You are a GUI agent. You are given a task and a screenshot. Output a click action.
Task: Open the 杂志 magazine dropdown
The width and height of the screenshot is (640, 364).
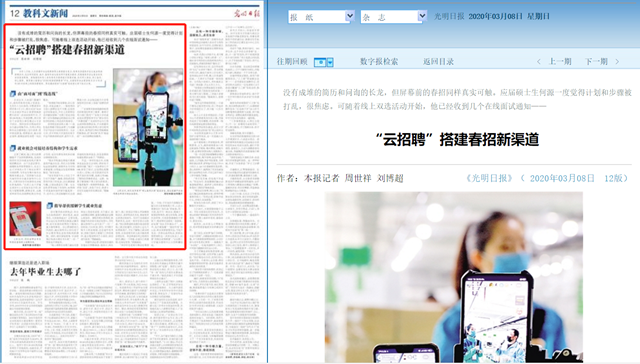pyautogui.click(x=393, y=17)
